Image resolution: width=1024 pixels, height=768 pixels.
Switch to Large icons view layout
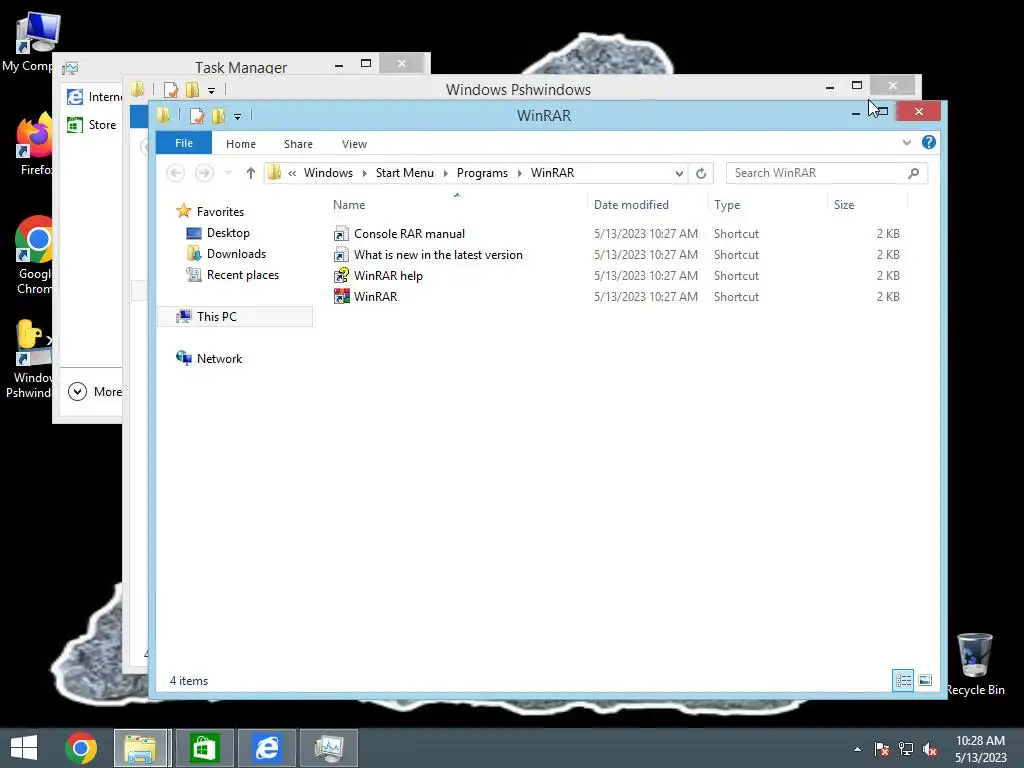925,680
